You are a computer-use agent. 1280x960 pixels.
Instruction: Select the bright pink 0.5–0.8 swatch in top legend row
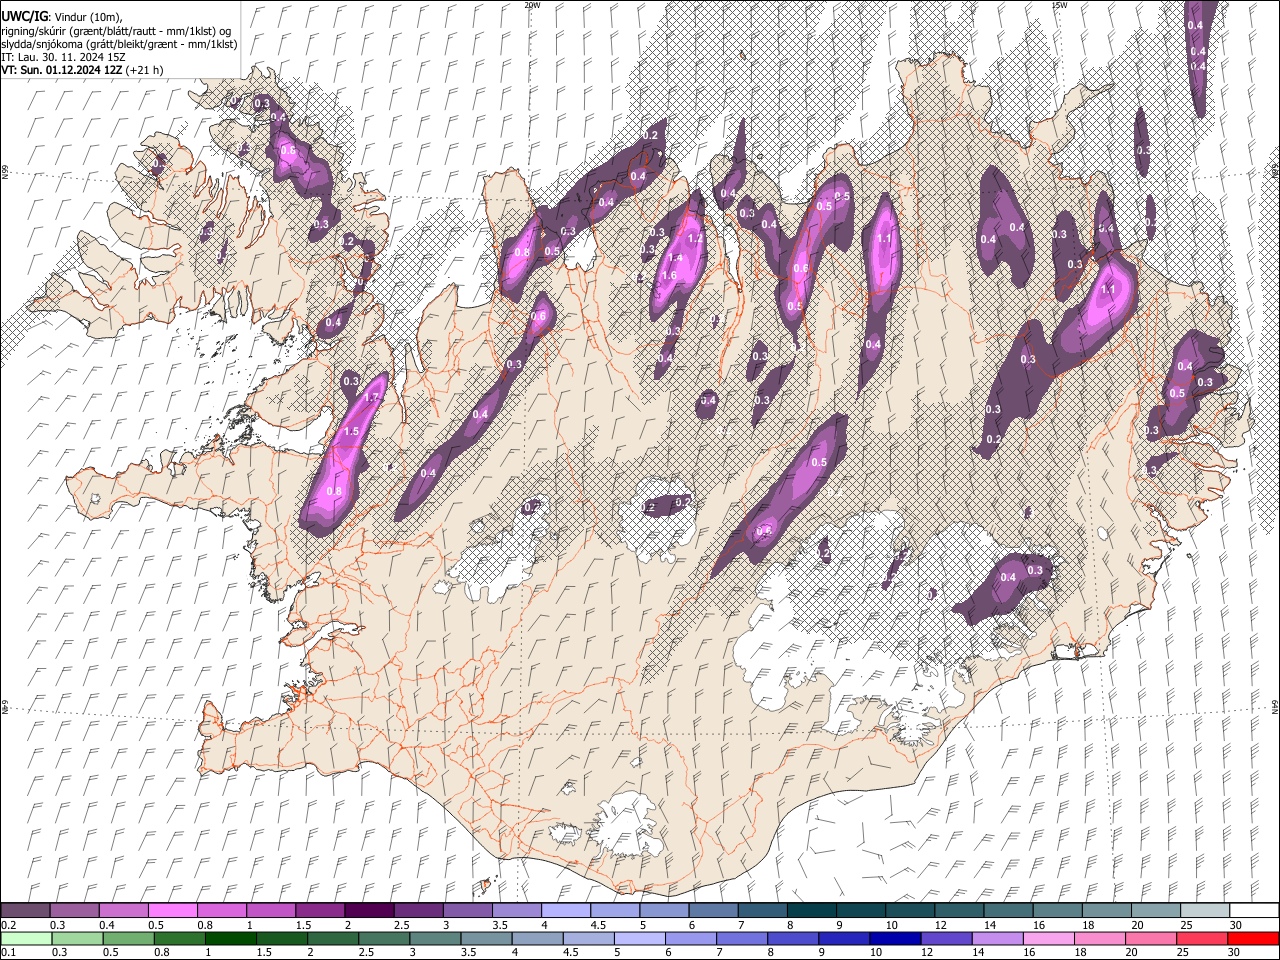point(172,910)
